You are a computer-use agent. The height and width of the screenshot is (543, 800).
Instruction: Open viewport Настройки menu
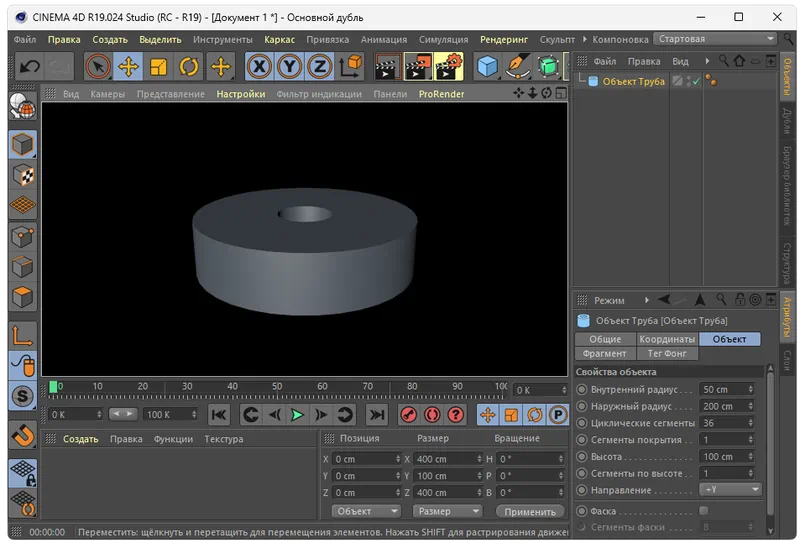click(240, 94)
